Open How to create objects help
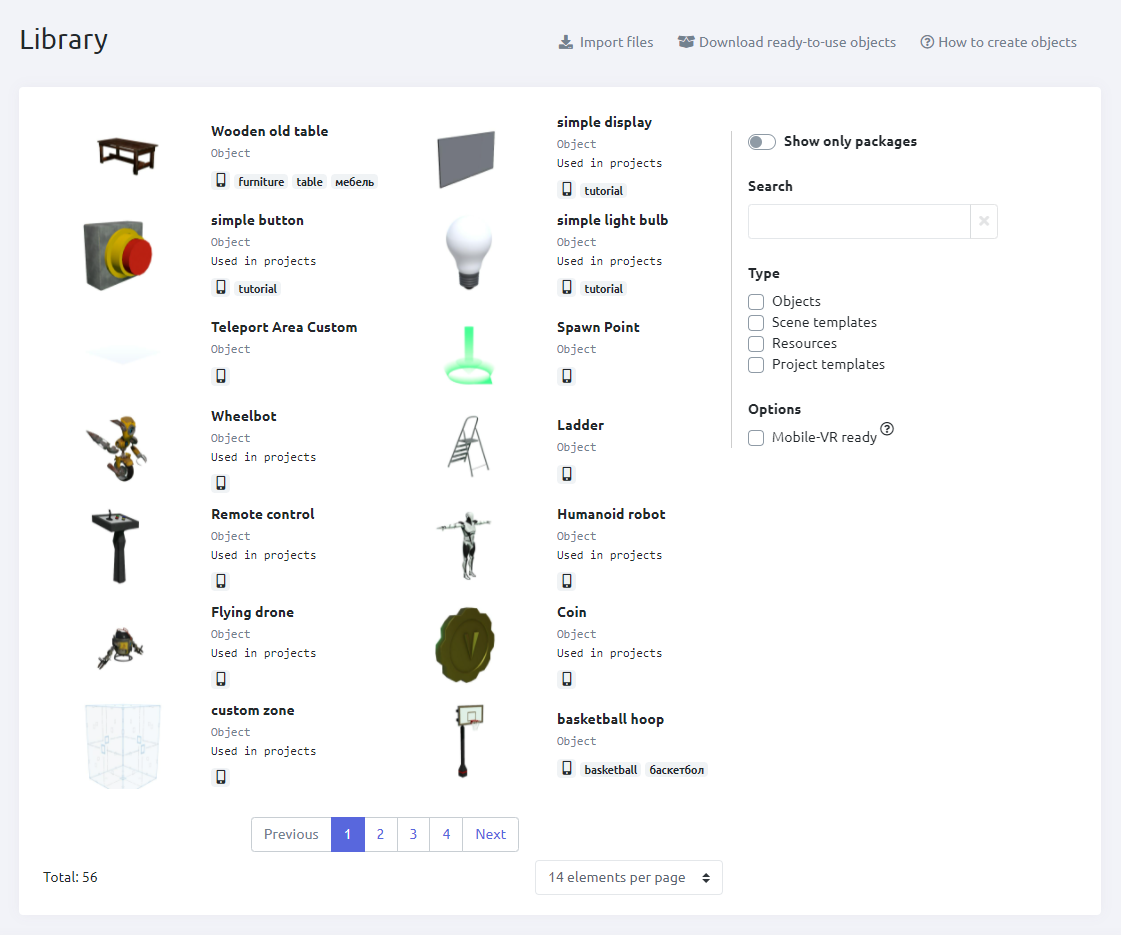 tap(998, 42)
